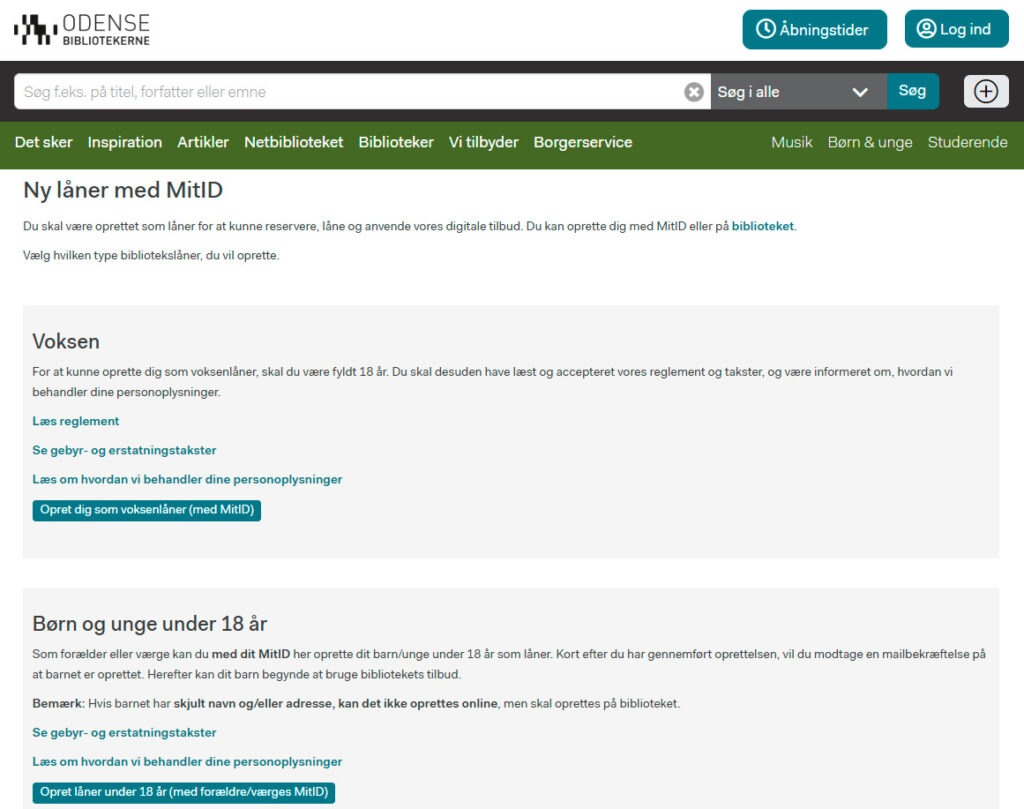The height and width of the screenshot is (809, 1024).
Task: Clear the search field with X icon
Action: (694, 92)
